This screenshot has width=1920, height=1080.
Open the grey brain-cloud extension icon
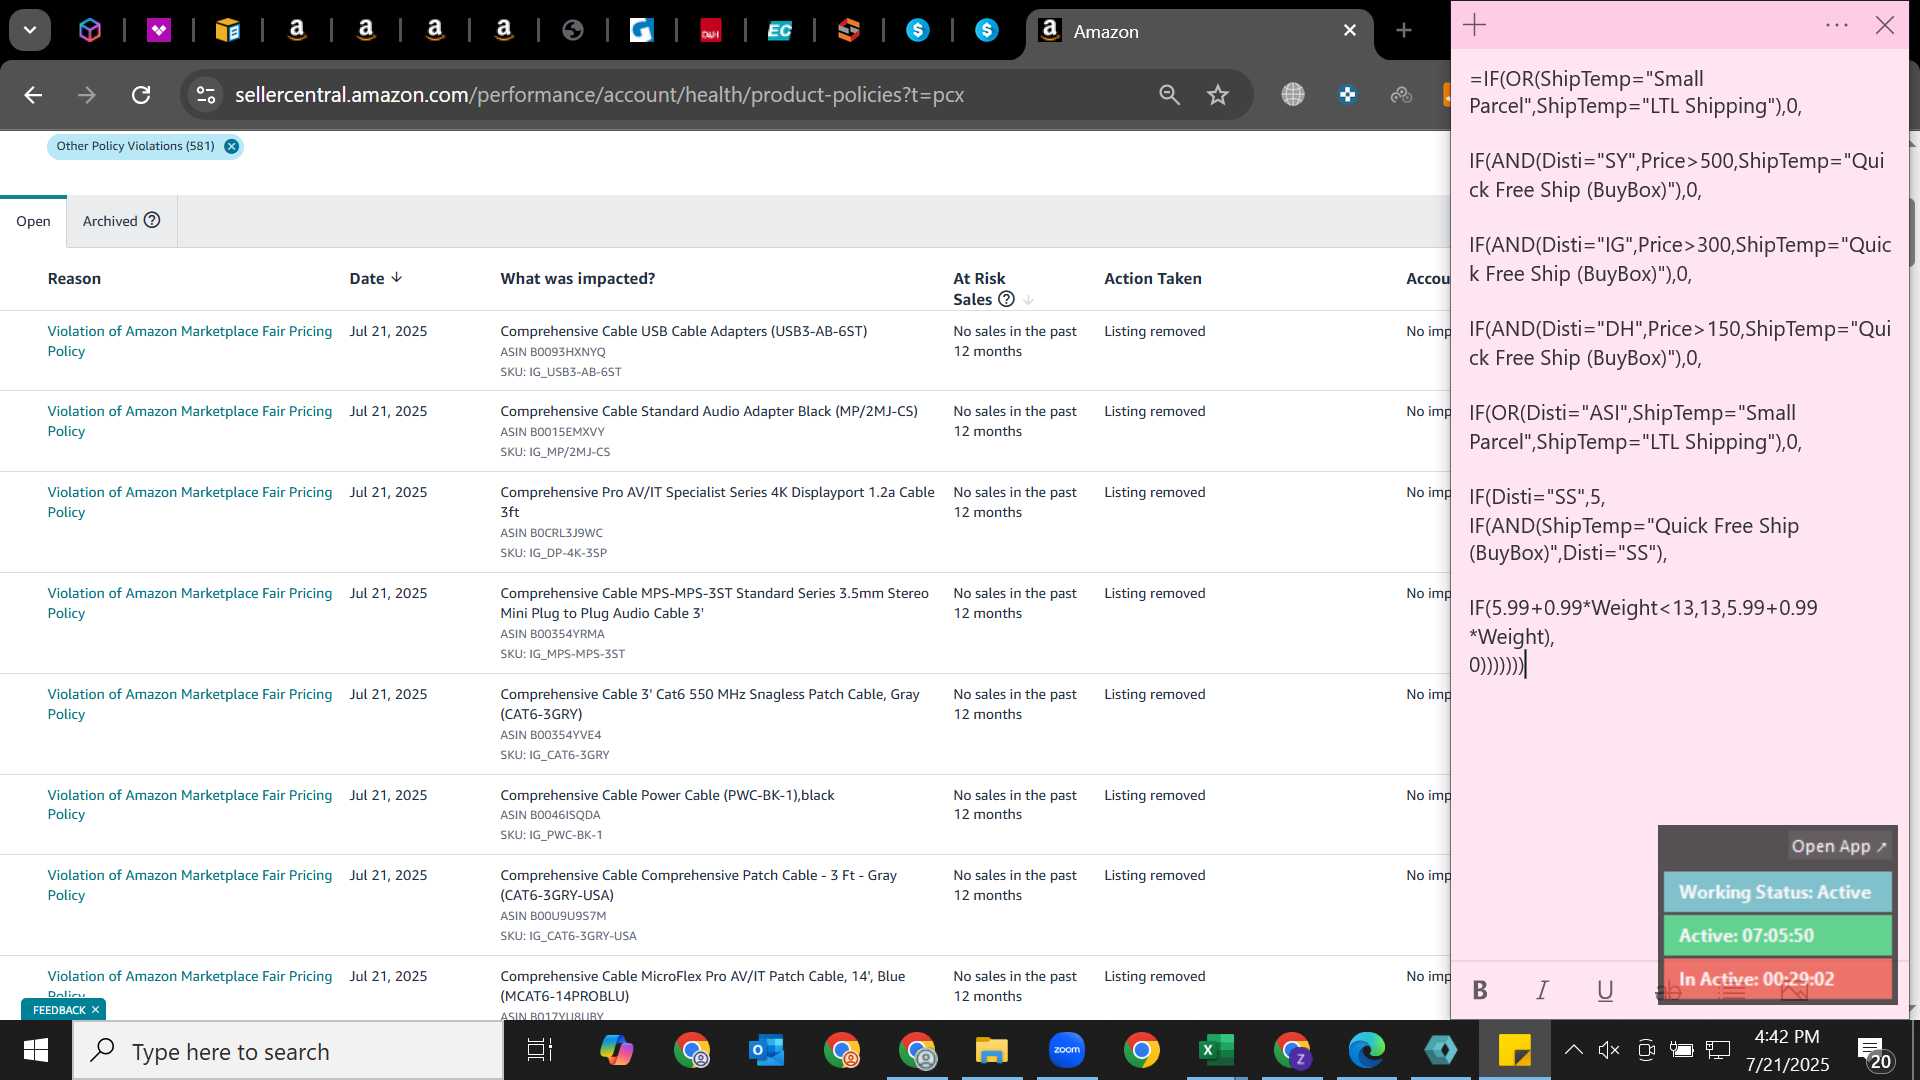coord(1401,95)
